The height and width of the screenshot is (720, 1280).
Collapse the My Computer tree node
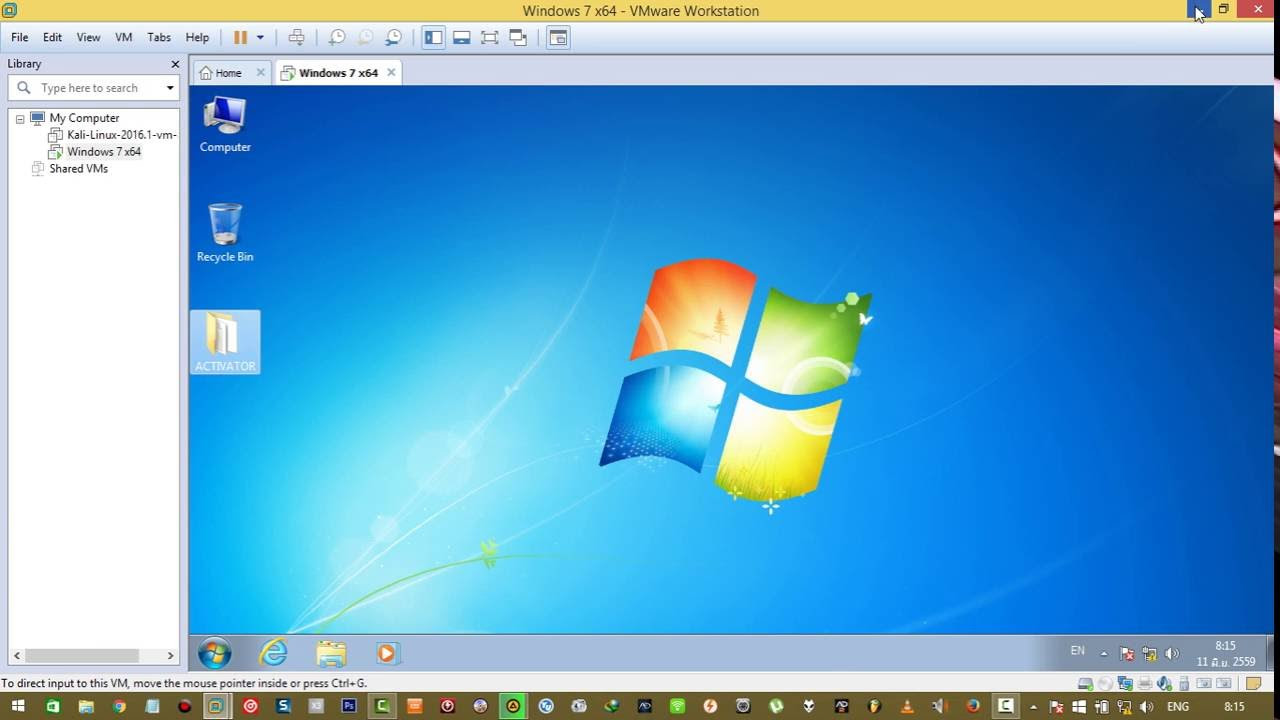click(19, 118)
